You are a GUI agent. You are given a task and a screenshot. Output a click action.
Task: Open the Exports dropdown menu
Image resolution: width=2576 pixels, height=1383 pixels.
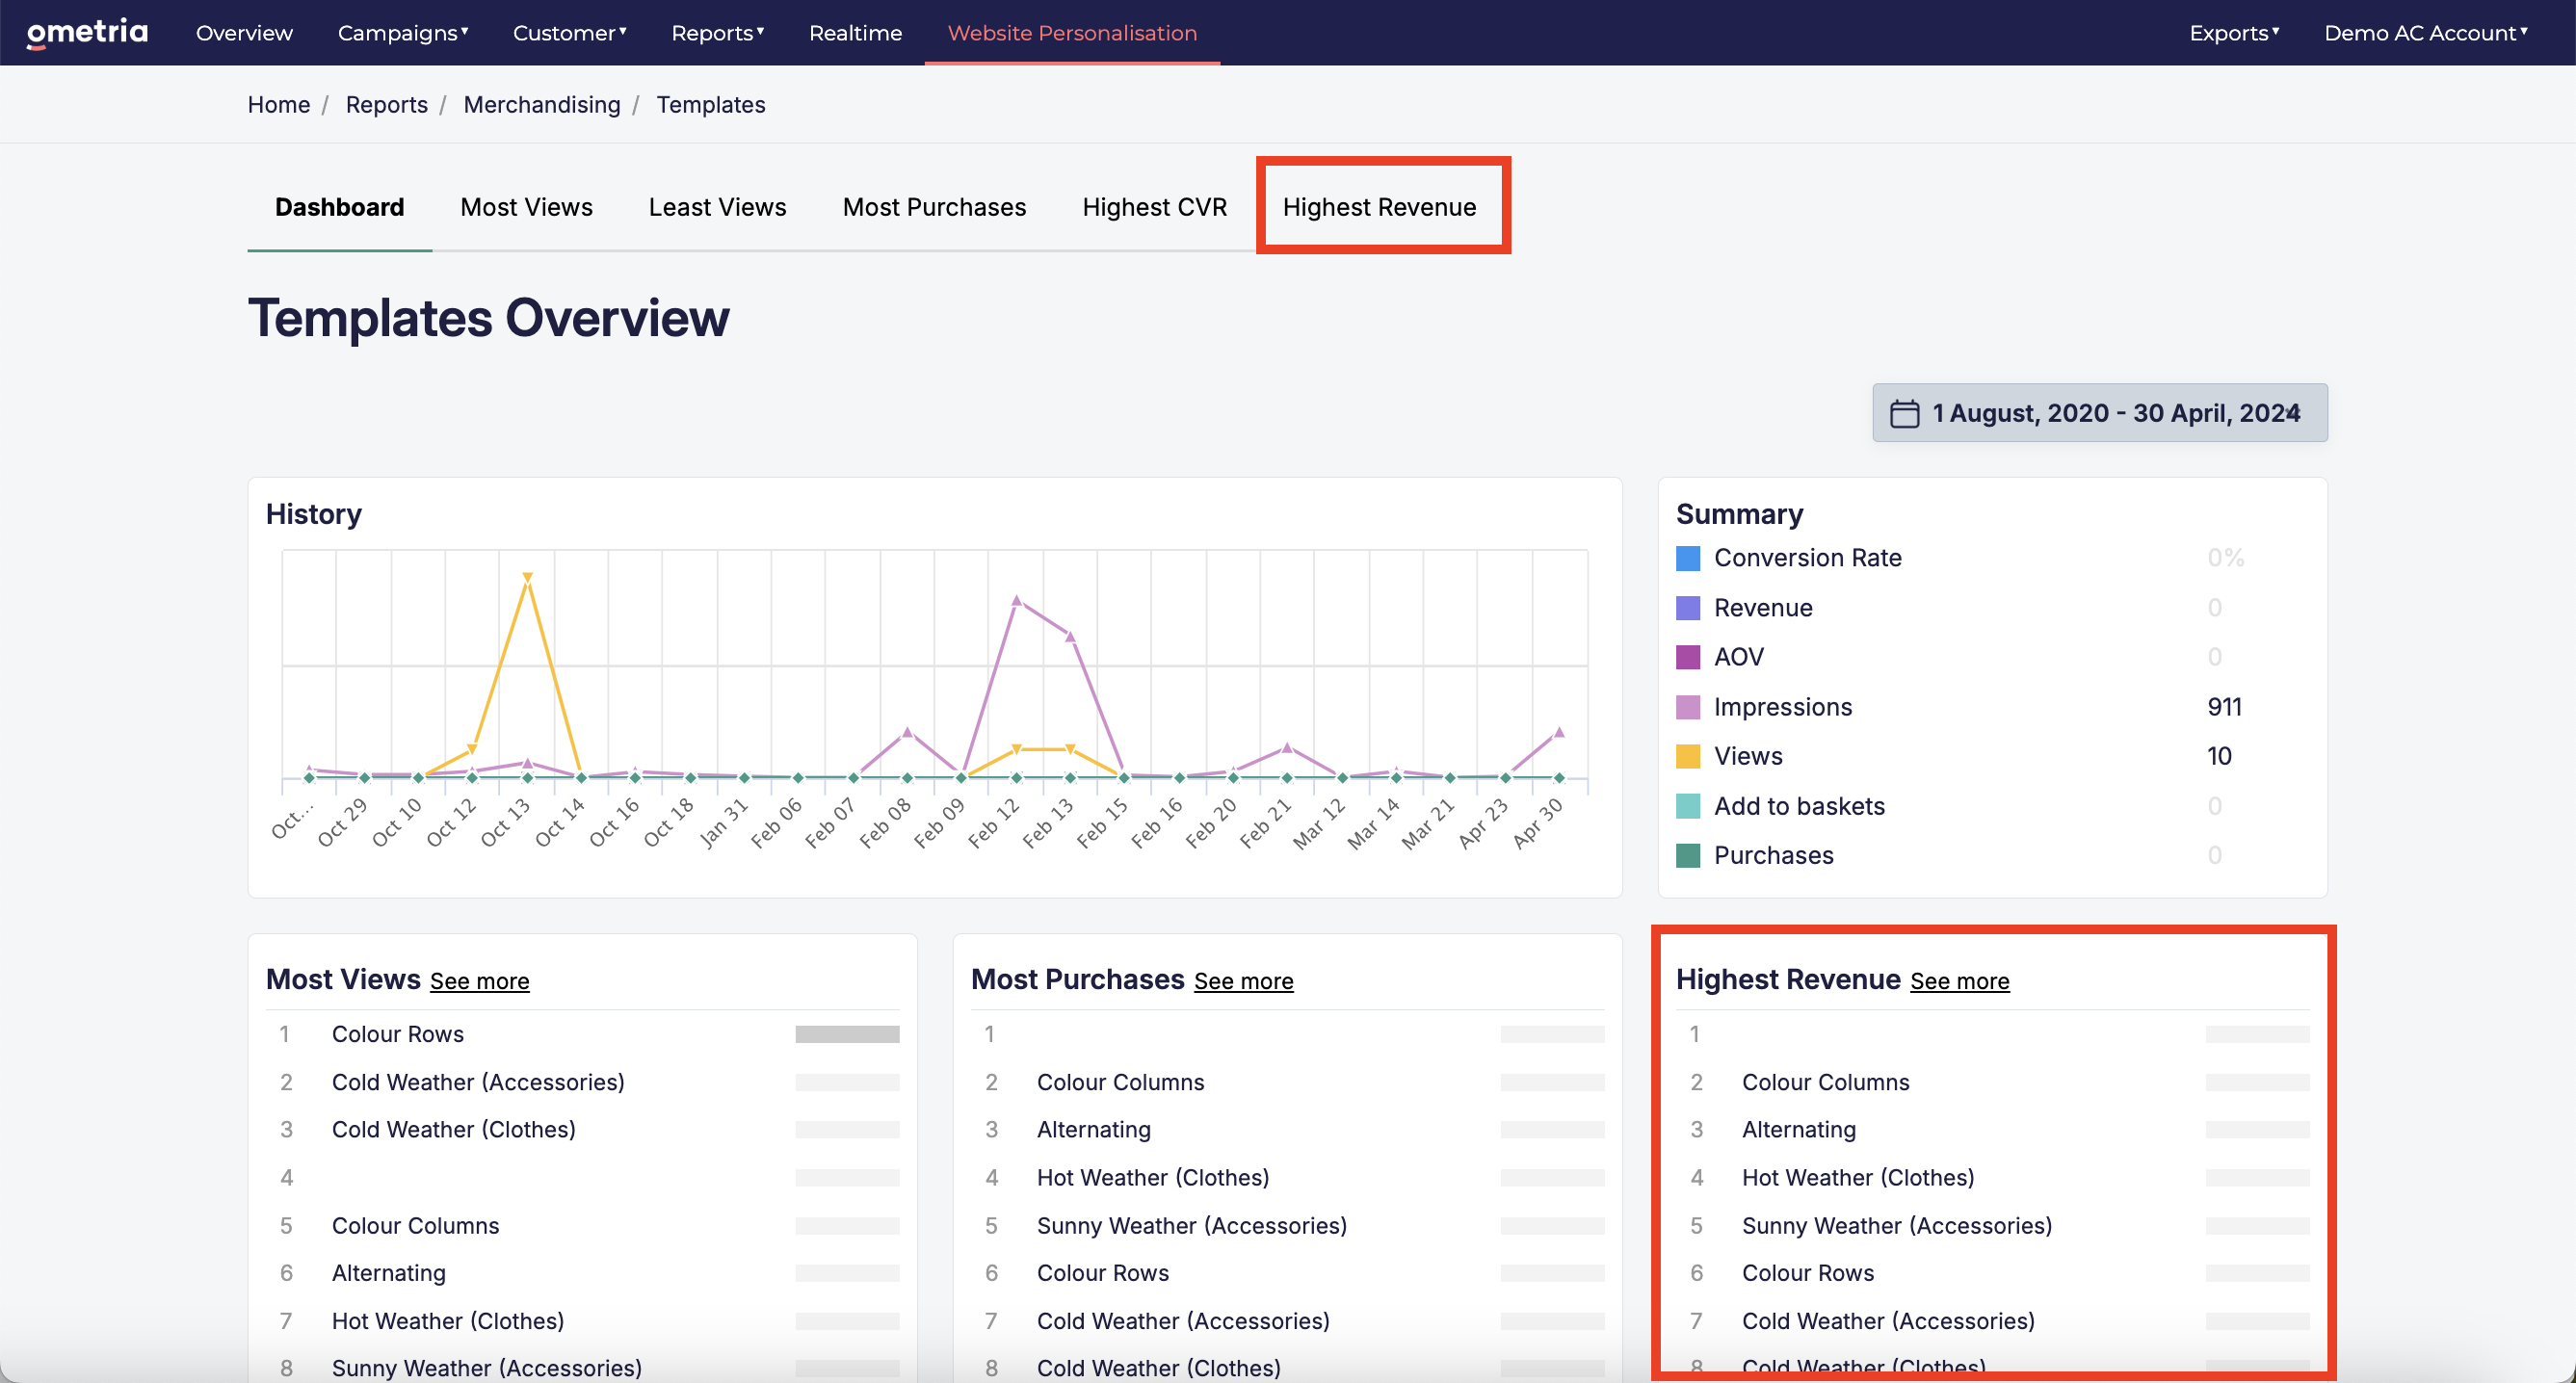[2234, 33]
